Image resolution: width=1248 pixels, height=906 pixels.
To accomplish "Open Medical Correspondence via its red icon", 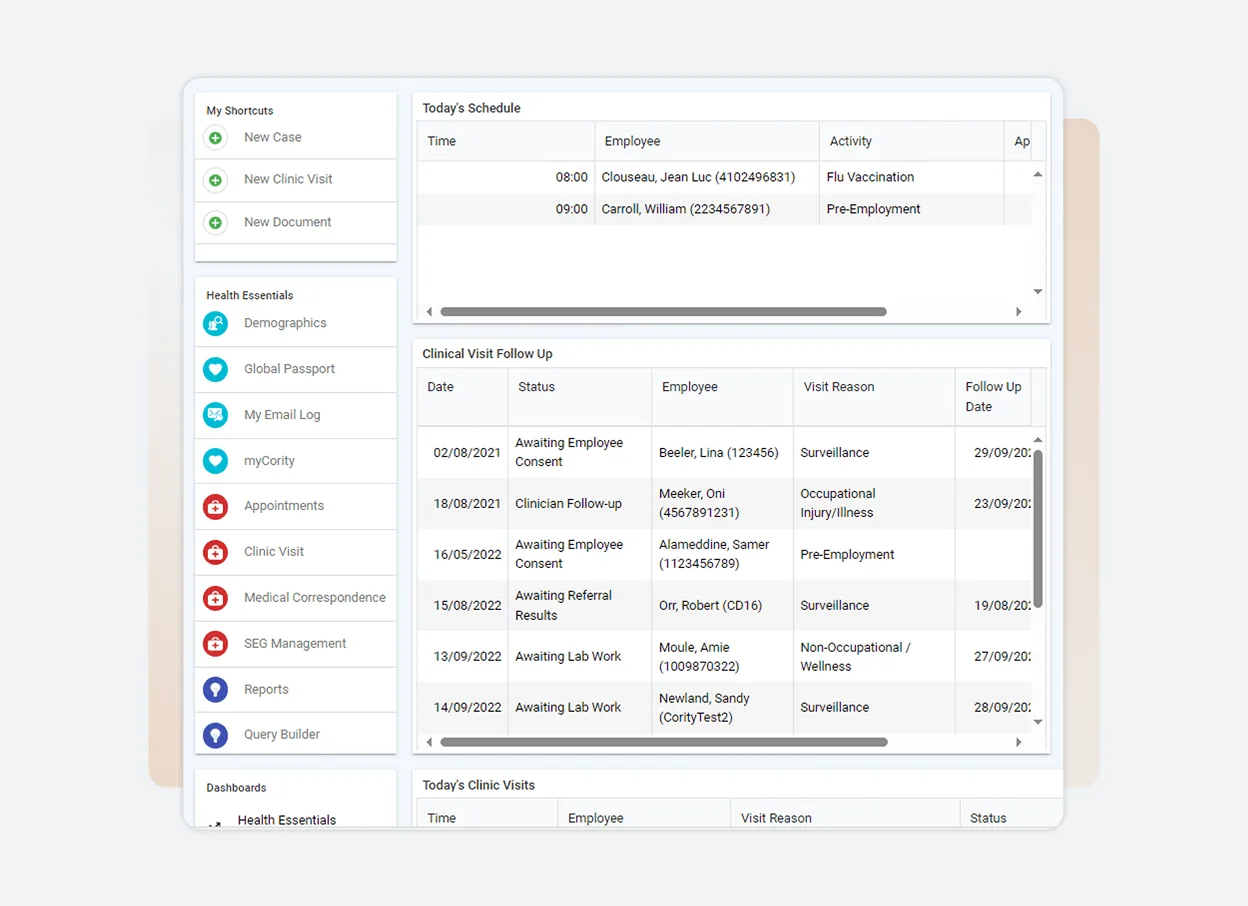I will click(x=215, y=598).
